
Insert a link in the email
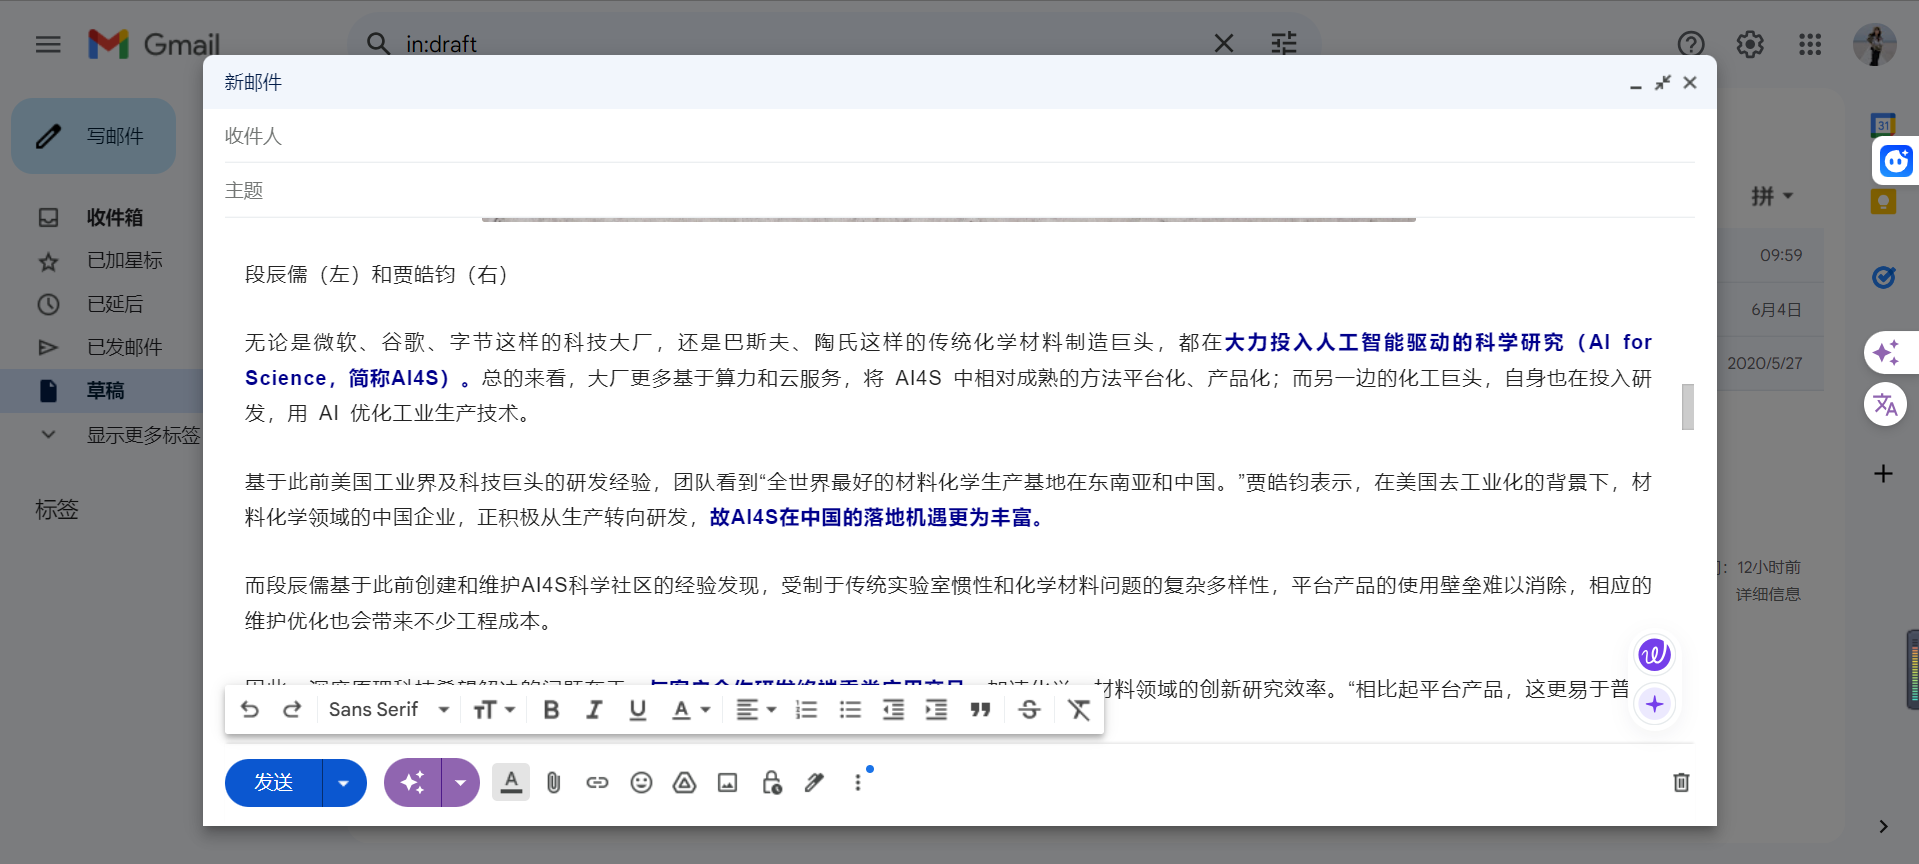597,782
